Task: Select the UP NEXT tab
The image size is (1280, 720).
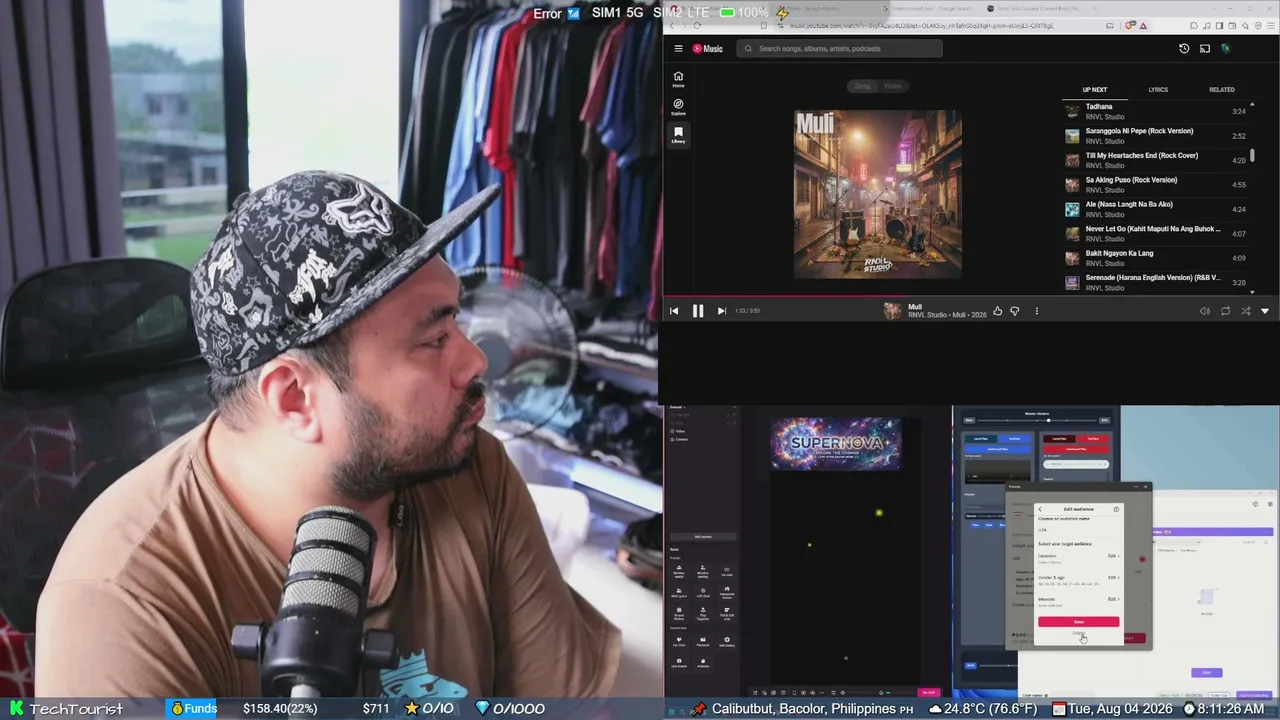Action: click(x=1095, y=90)
